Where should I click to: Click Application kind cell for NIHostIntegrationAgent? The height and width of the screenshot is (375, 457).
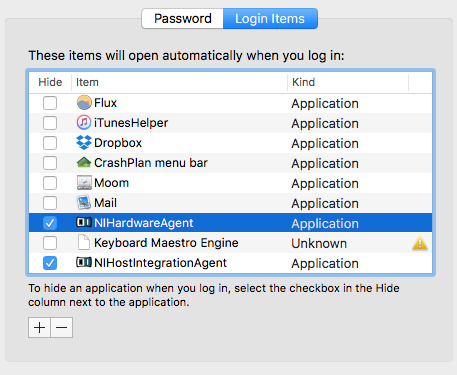[325, 264]
